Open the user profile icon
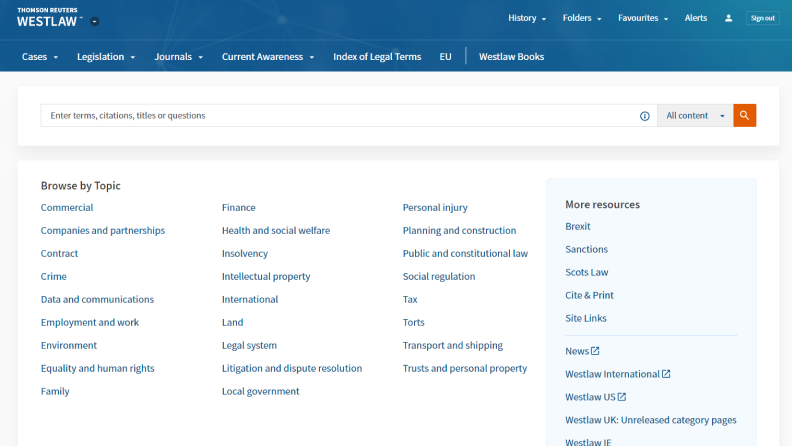The width and height of the screenshot is (792, 446). click(729, 18)
